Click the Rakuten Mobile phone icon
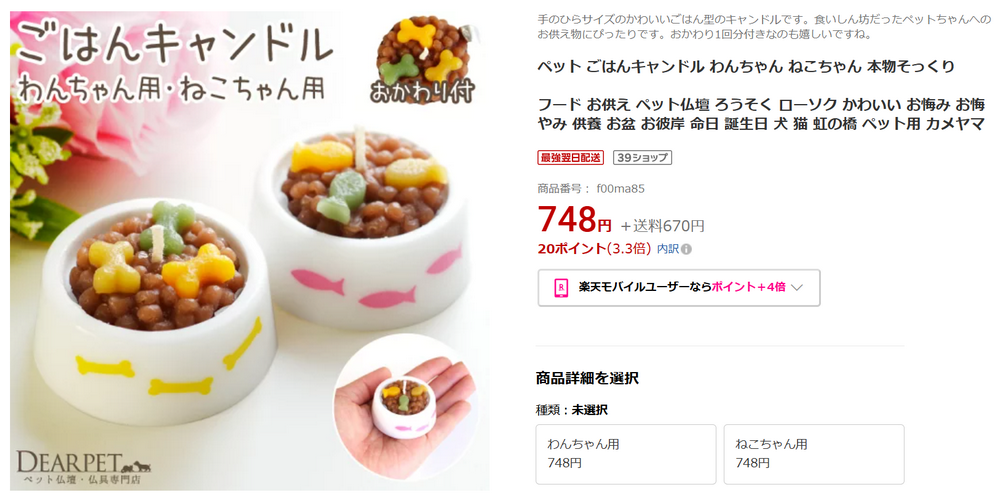This screenshot has height=497, width=1000. point(561,288)
